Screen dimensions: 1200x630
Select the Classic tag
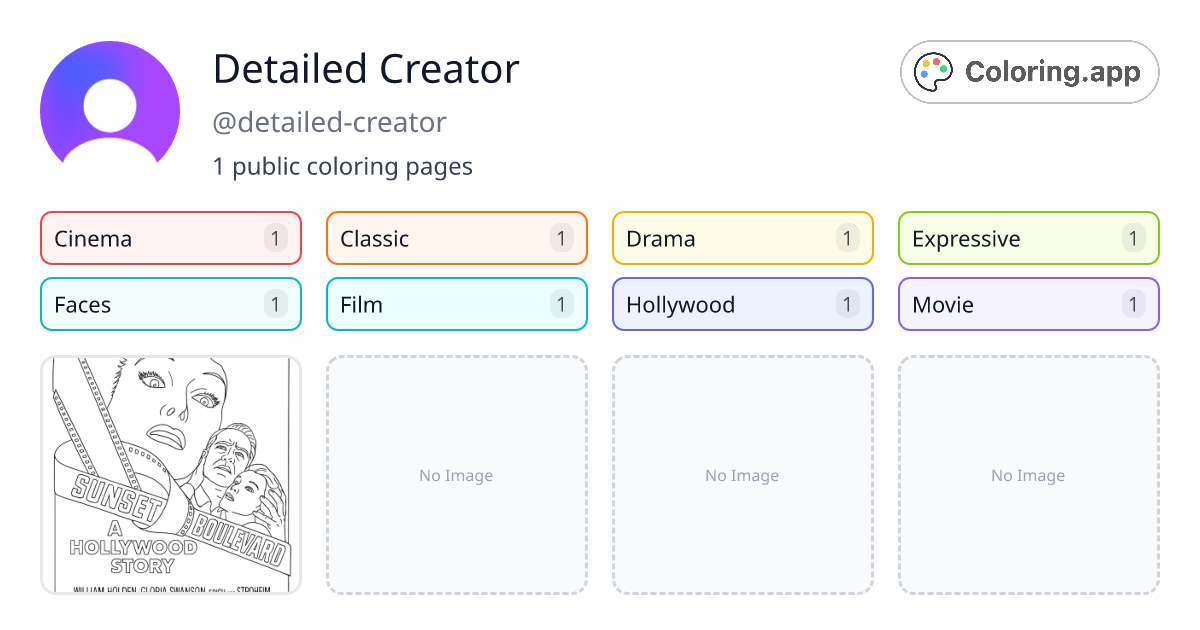coord(457,238)
